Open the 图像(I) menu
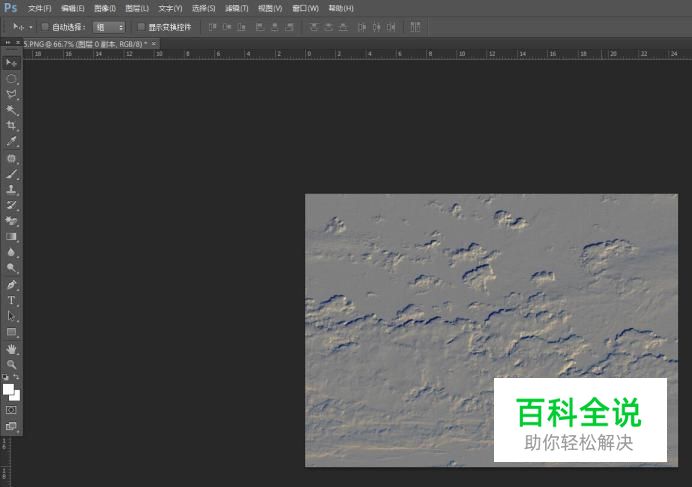Image resolution: width=692 pixels, height=487 pixels. [104, 8]
